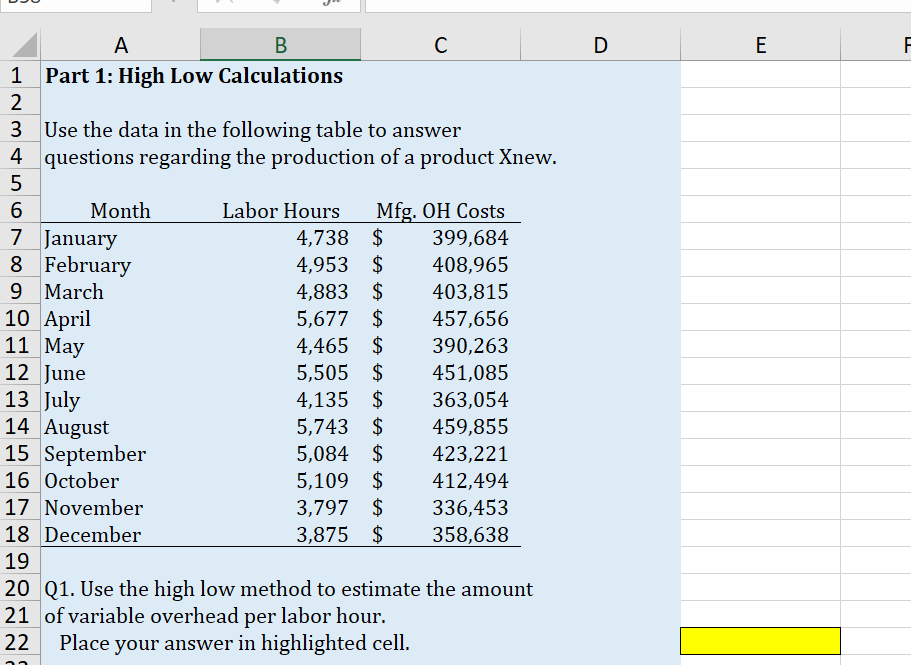The width and height of the screenshot is (911, 665).
Task: Select the cell containing 'Part 1: High Low Calculations'
Action: [120, 75]
